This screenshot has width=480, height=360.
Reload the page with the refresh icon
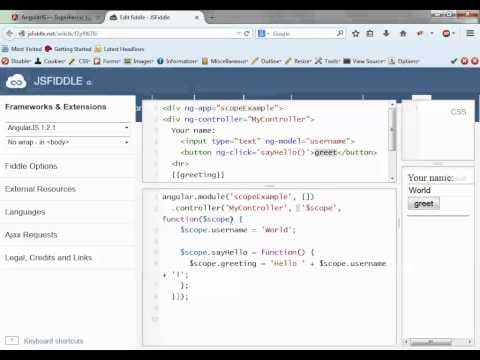click(247, 34)
